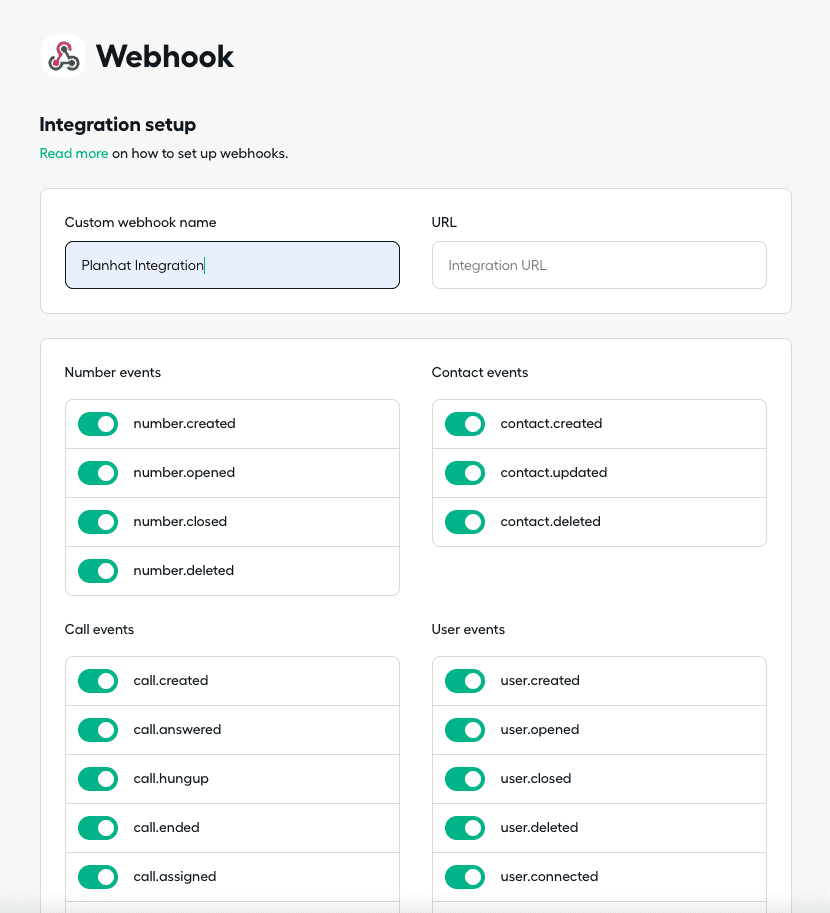The height and width of the screenshot is (913, 830).
Task: Switch off contact.deleted toggle
Action: (x=465, y=522)
